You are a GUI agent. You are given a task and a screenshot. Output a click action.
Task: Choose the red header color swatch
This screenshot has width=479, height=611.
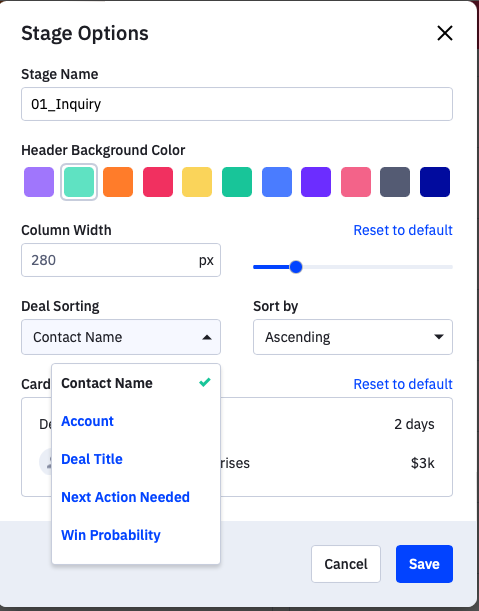(158, 182)
